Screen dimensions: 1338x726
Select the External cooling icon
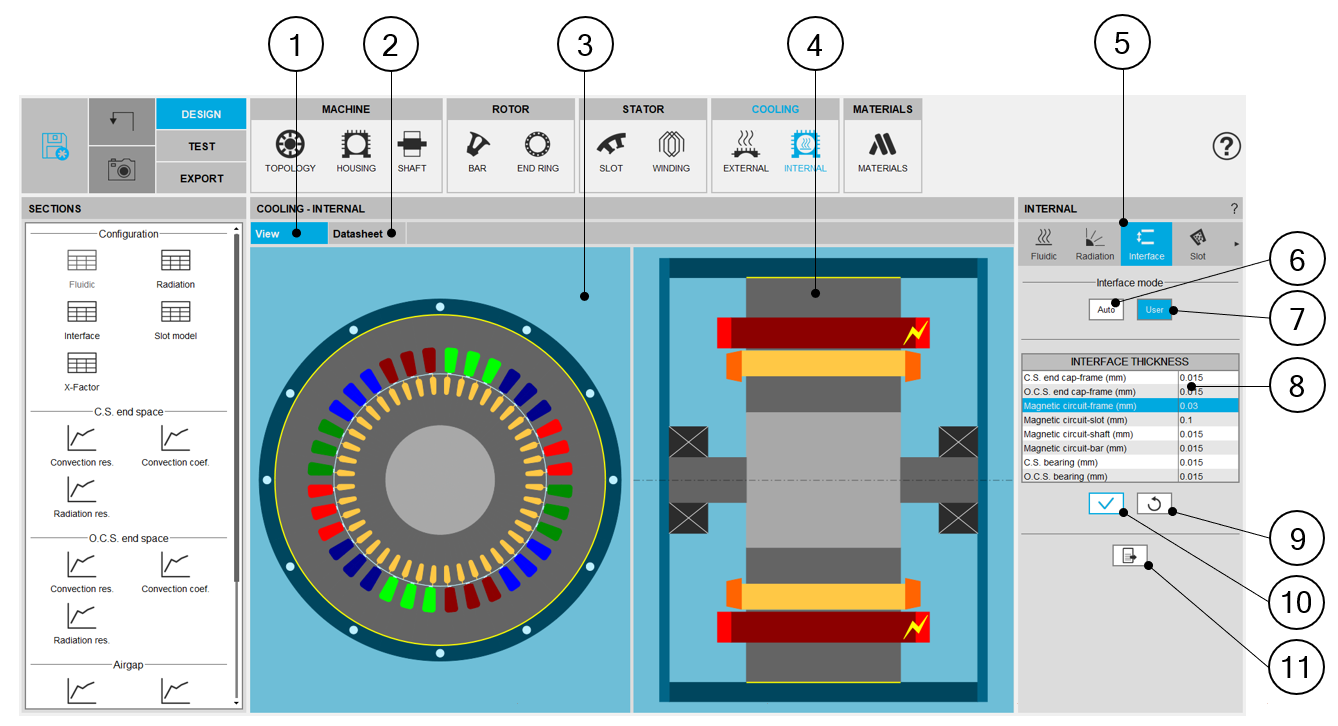745,150
